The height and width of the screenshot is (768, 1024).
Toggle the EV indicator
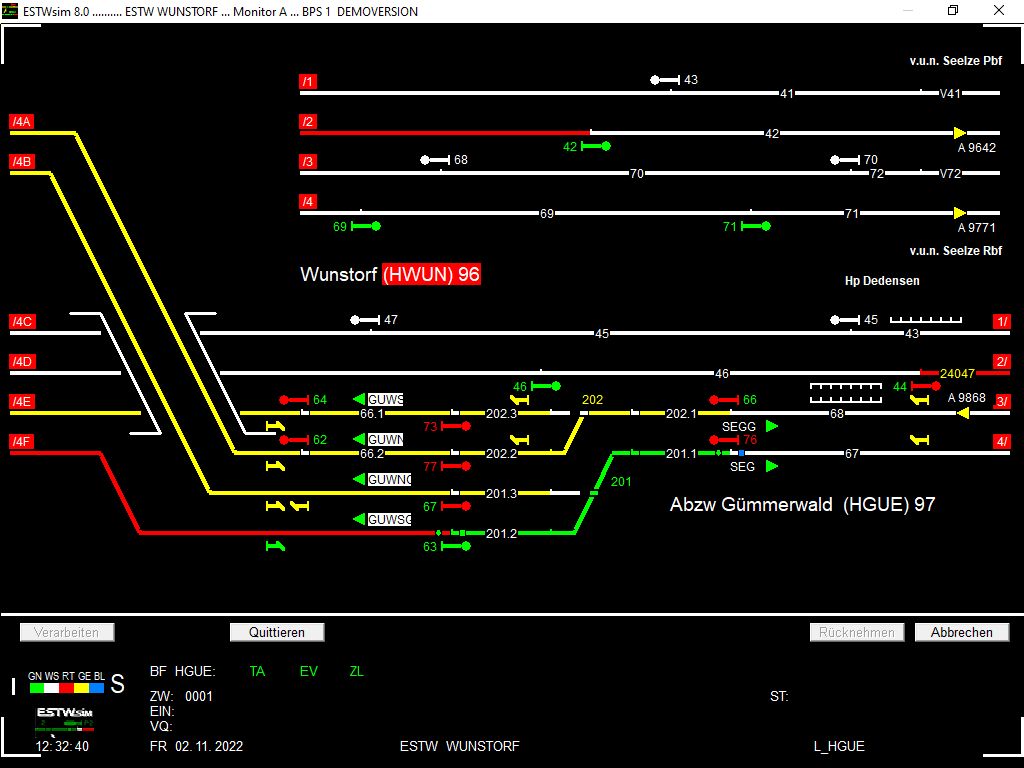(x=308, y=671)
